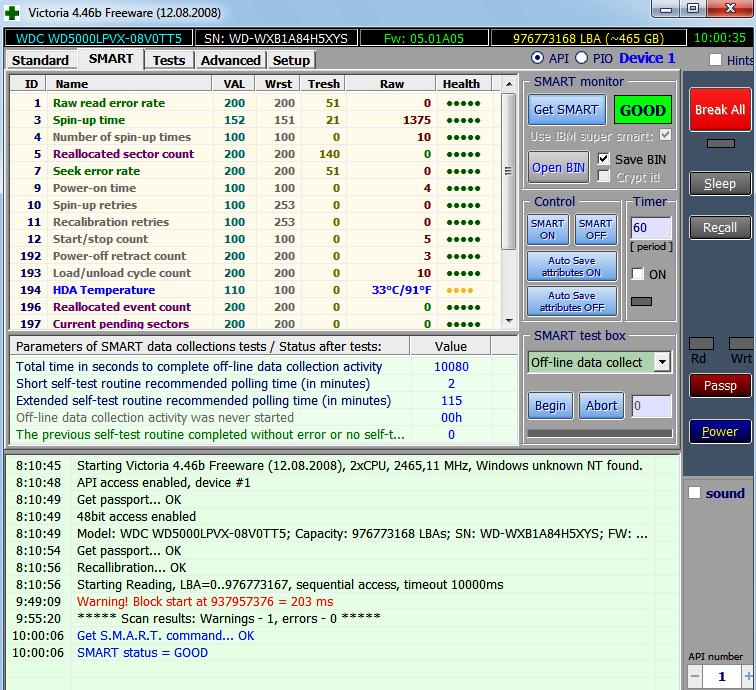Click the green GOOD status indicator
The width and height of the screenshot is (756, 690).
[642, 110]
